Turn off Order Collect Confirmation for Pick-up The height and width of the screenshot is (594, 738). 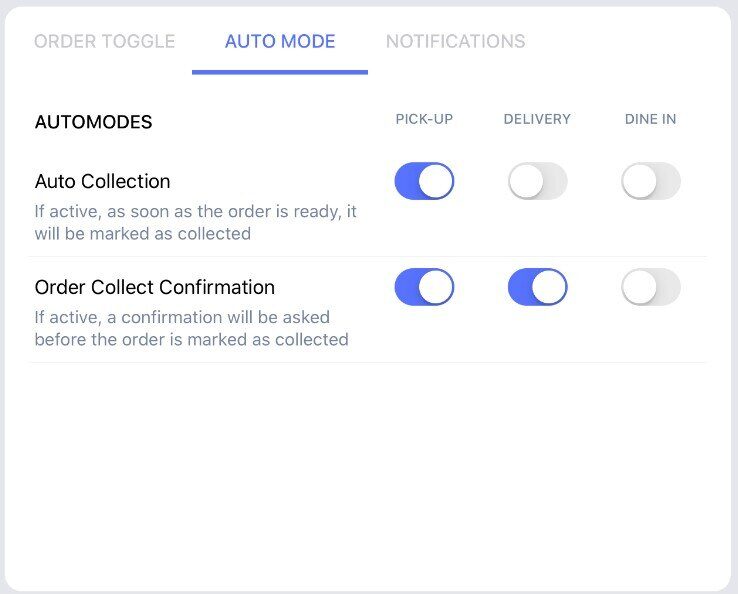tap(425, 288)
